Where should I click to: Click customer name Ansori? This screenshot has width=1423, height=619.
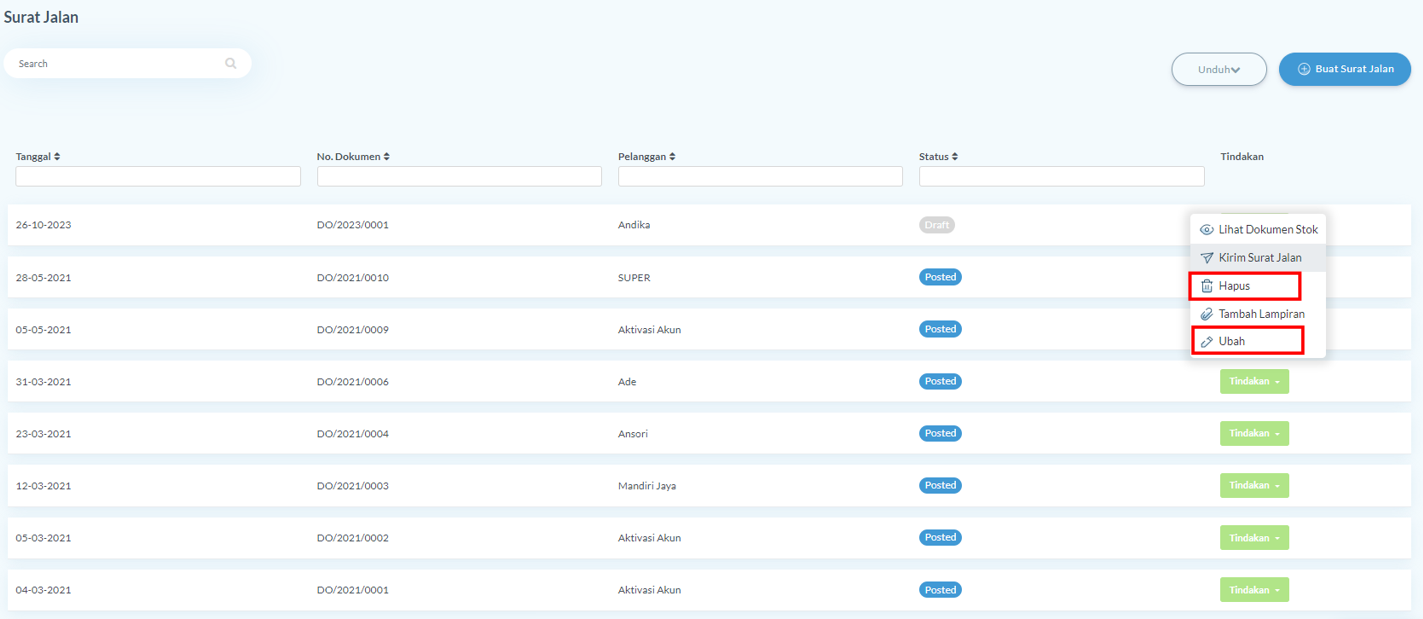click(x=633, y=434)
